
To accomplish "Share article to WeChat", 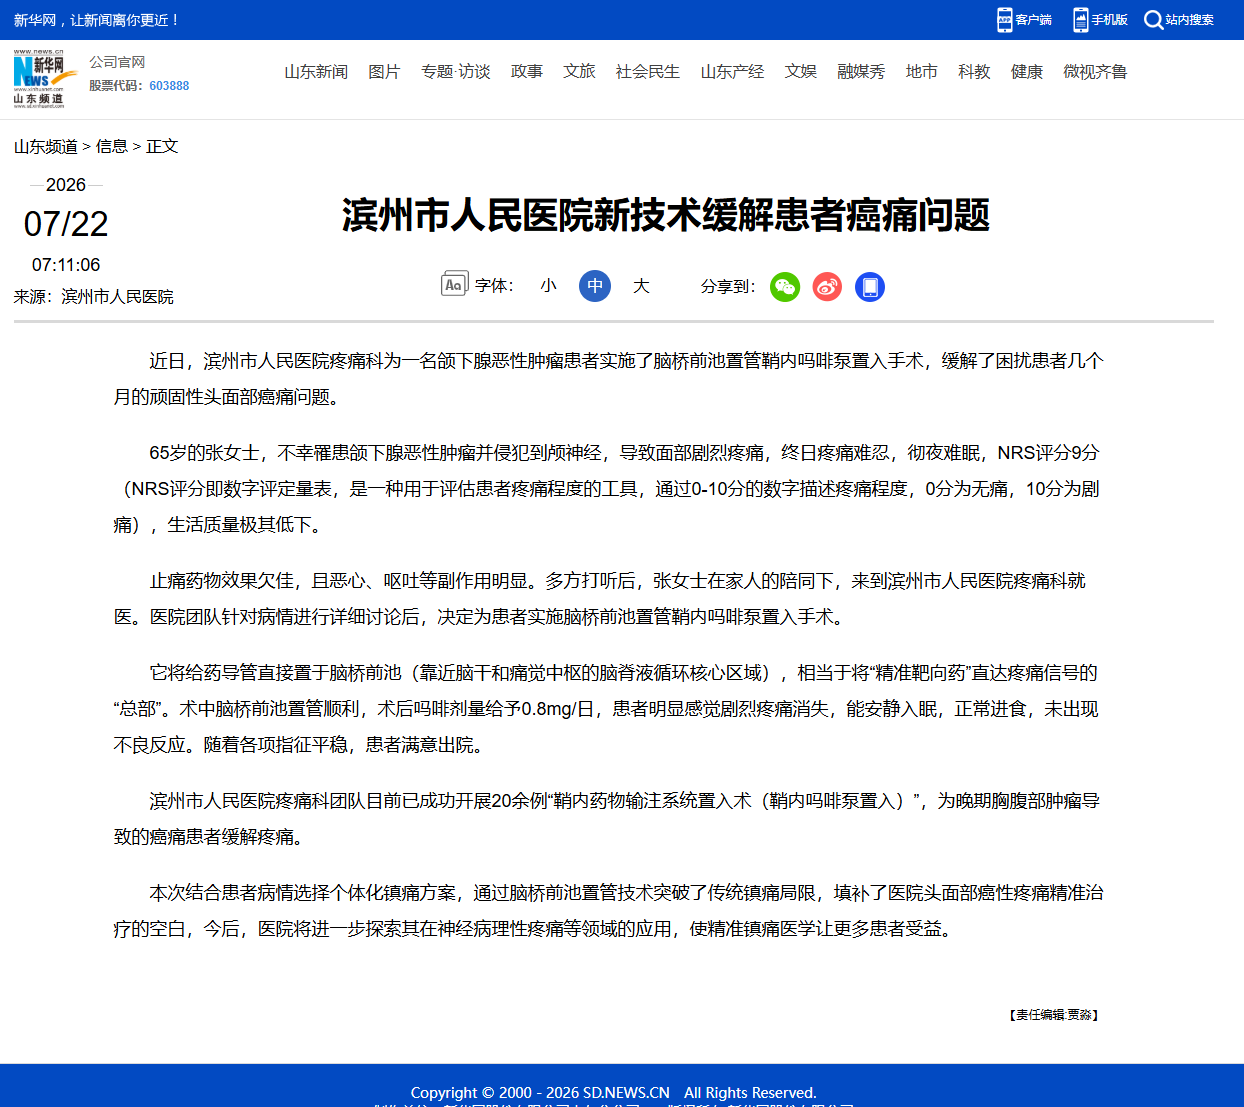I will tap(785, 287).
